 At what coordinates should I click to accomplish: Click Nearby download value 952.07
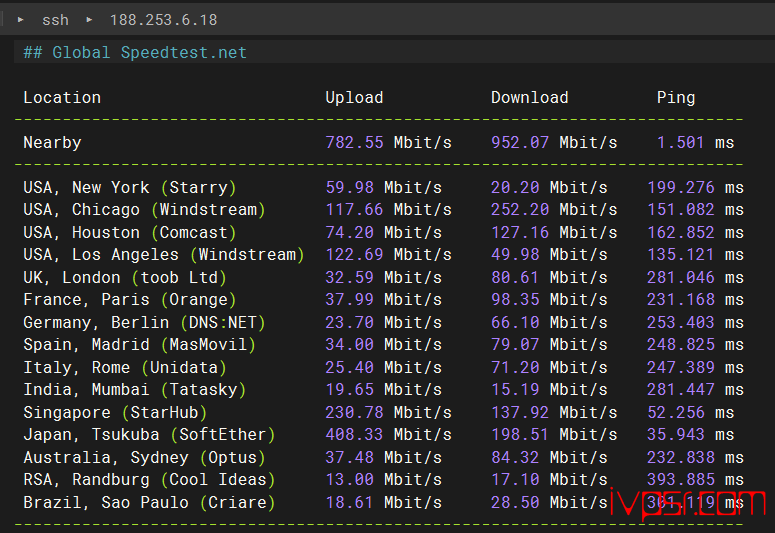pos(520,142)
